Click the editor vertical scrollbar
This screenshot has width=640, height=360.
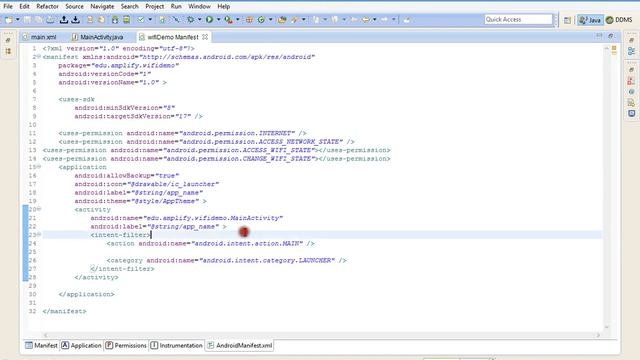[x=607, y=187]
